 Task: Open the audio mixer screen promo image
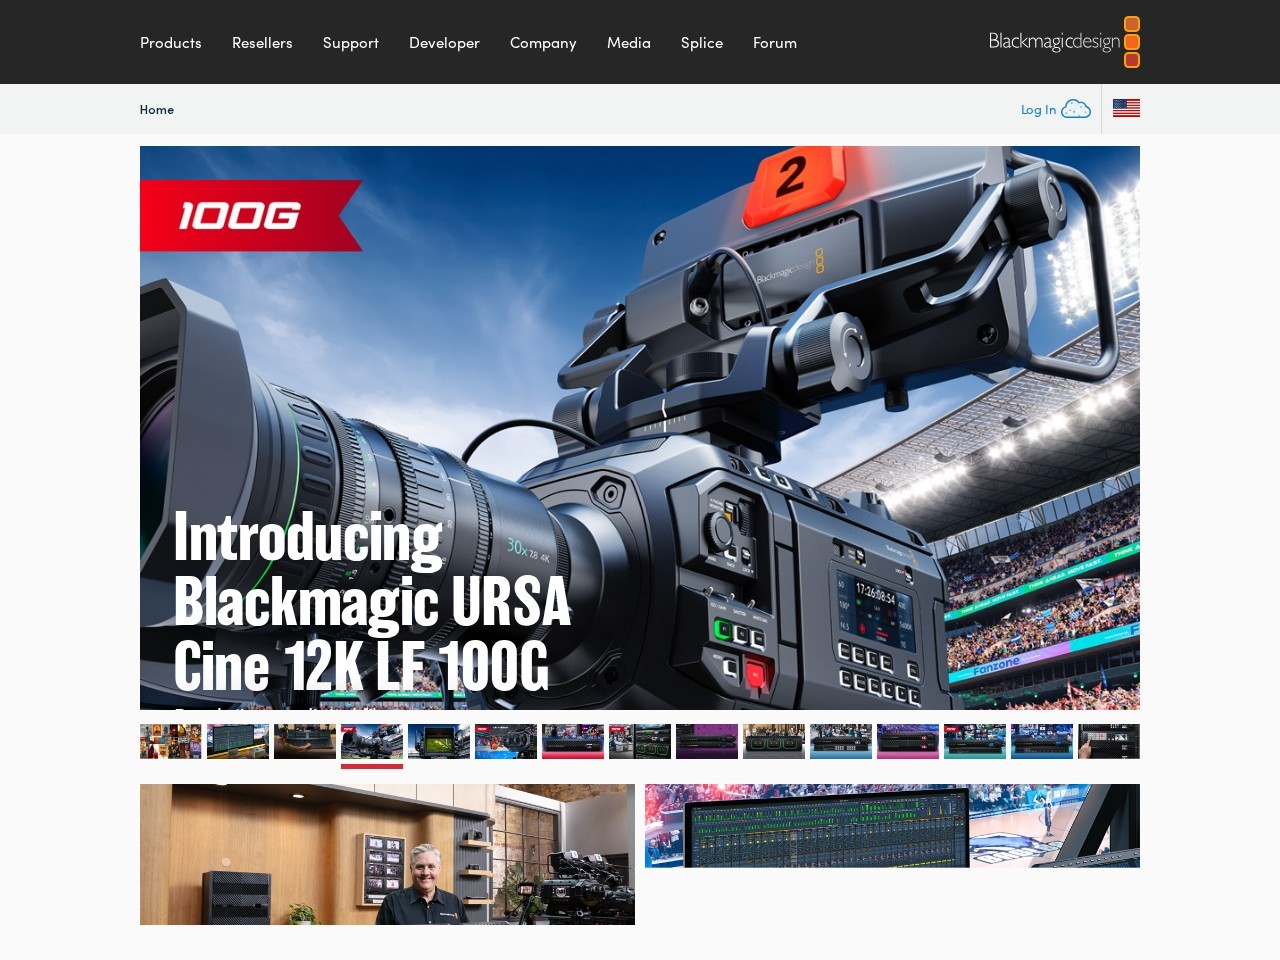892,826
